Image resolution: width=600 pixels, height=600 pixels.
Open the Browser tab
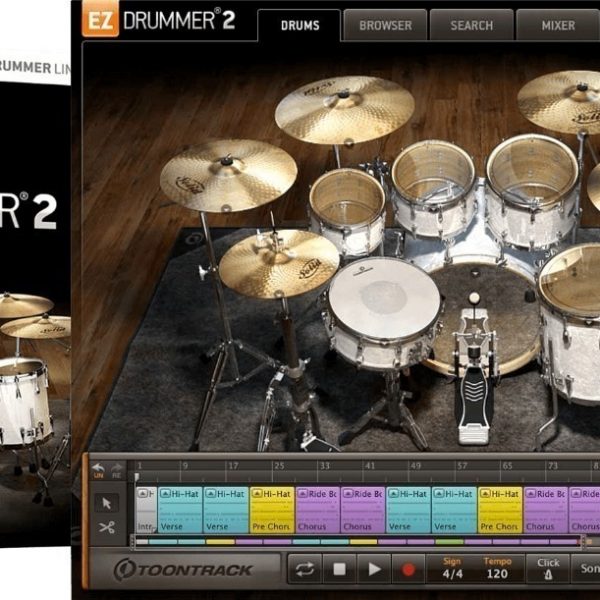pyautogui.click(x=385, y=25)
